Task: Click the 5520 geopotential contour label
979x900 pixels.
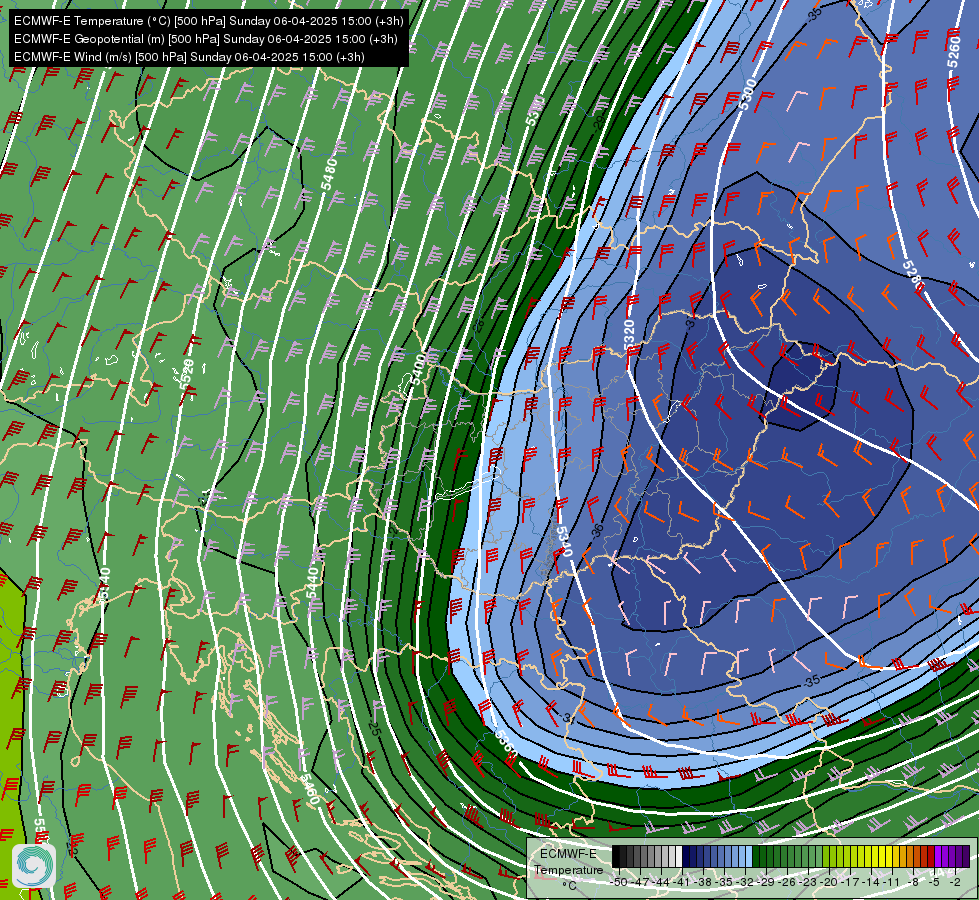Action: (187, 375)
